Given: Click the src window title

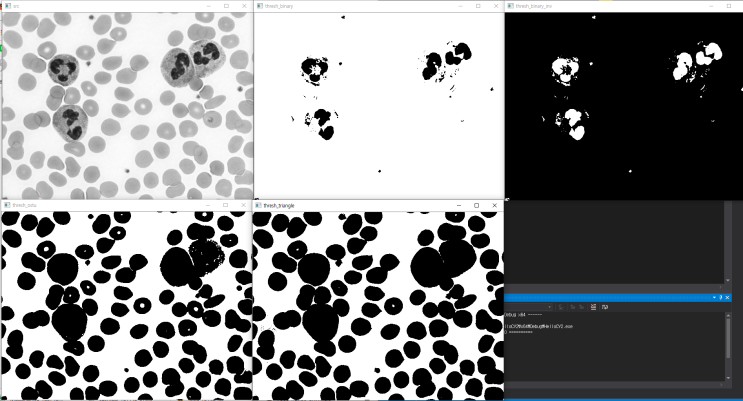Looking at the screenshot, I should 17,6.
